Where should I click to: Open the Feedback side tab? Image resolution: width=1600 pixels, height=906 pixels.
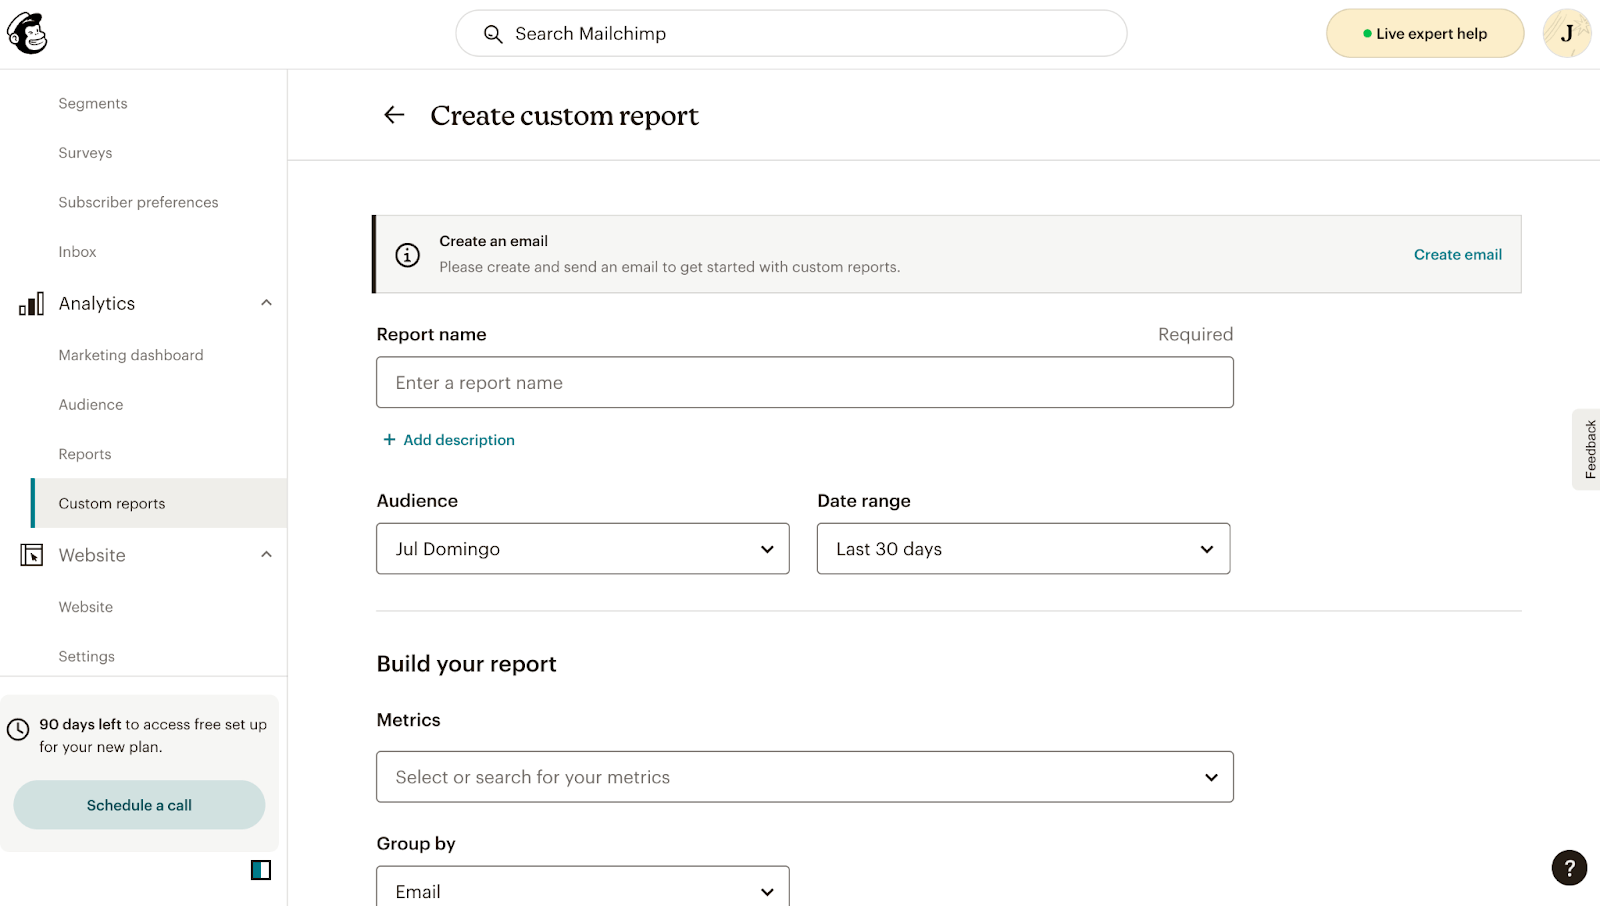[x=1588, y=449]
